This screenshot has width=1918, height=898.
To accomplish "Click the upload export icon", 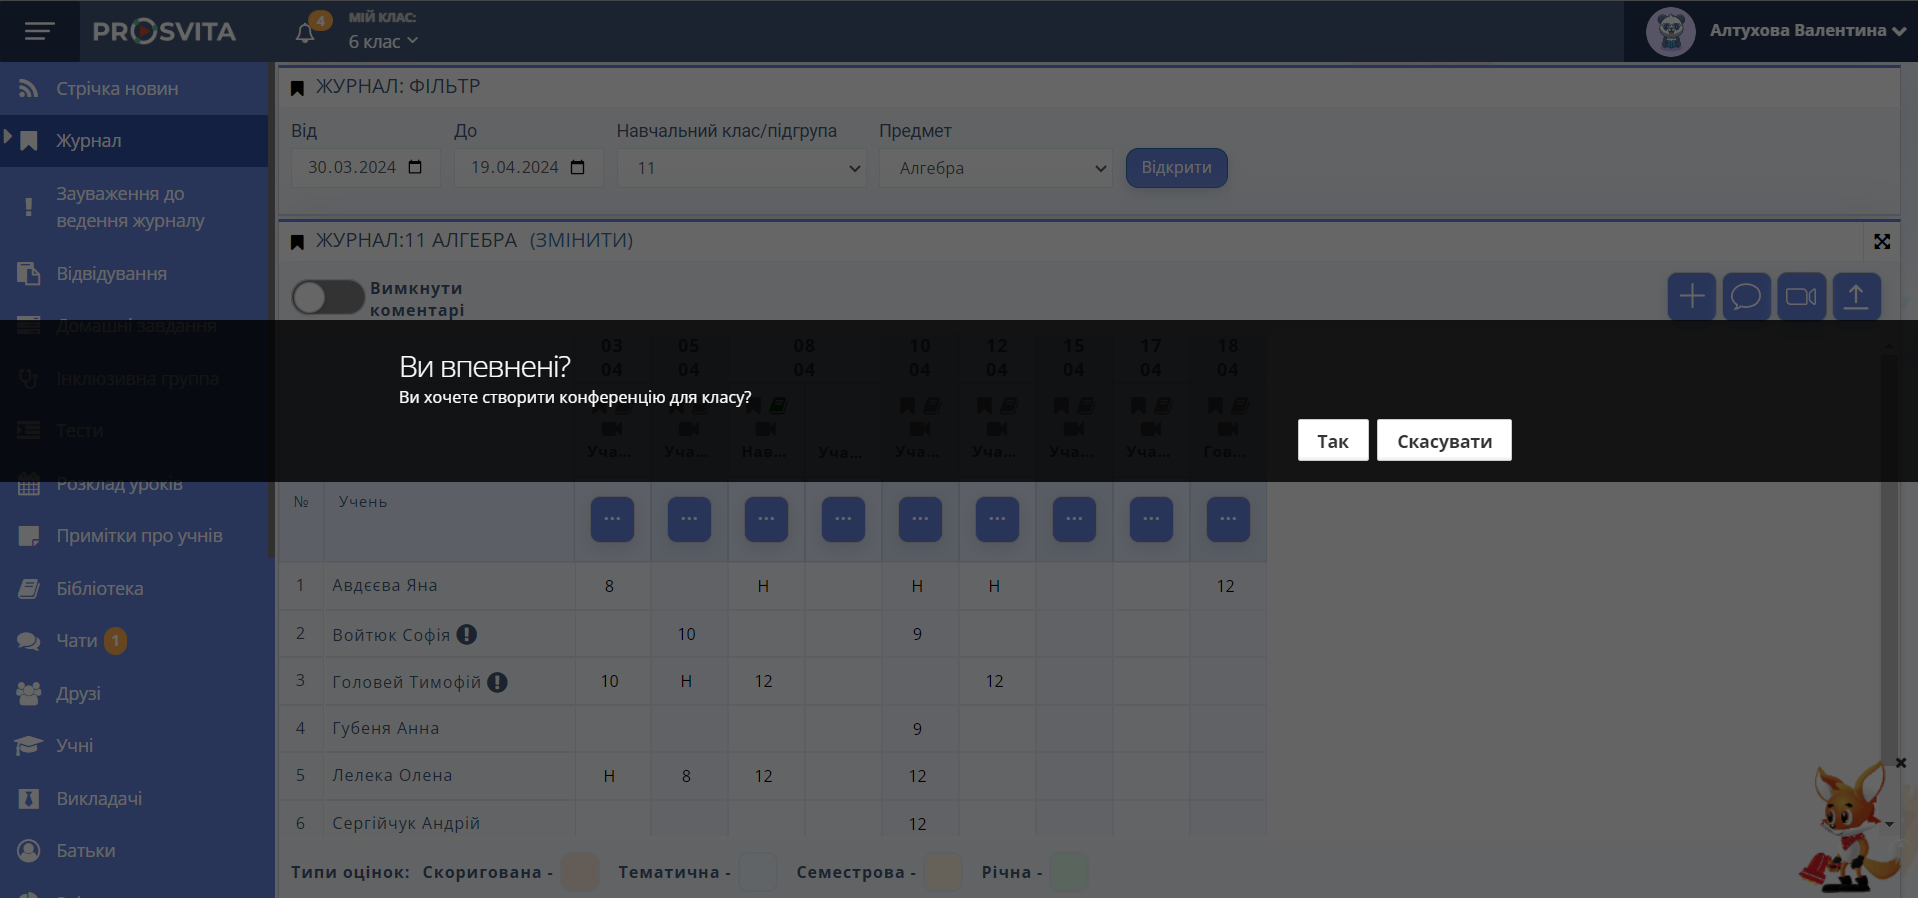I will tap(1856, 297).
